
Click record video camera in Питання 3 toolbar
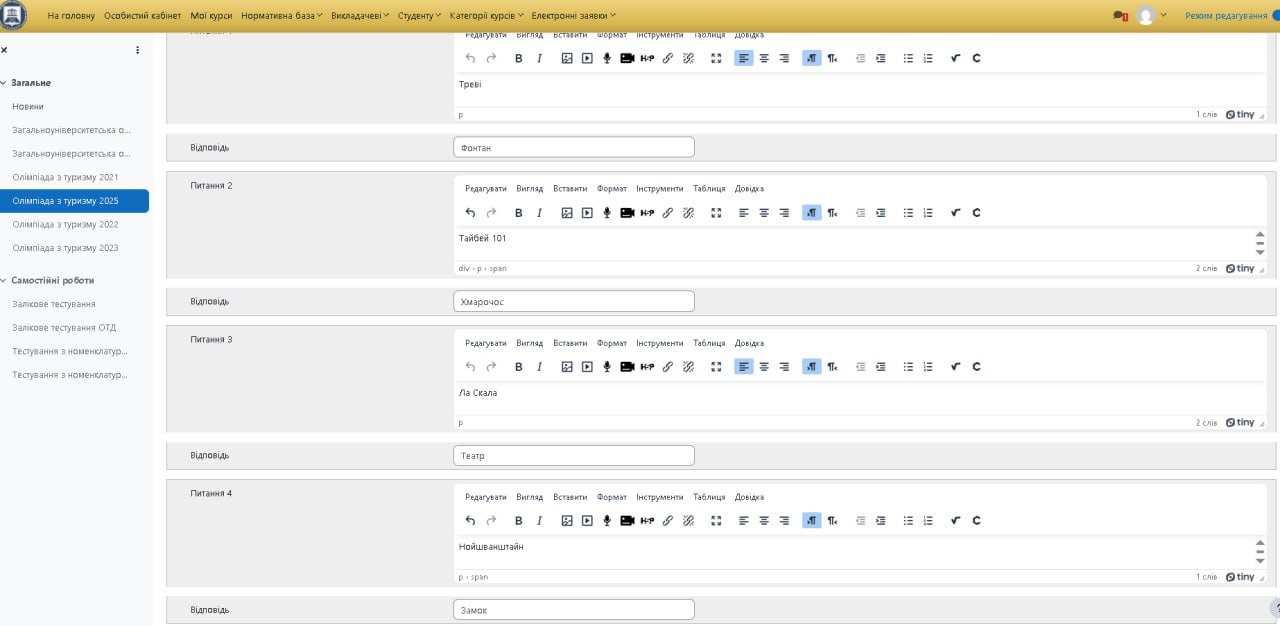tap(627, 366)
